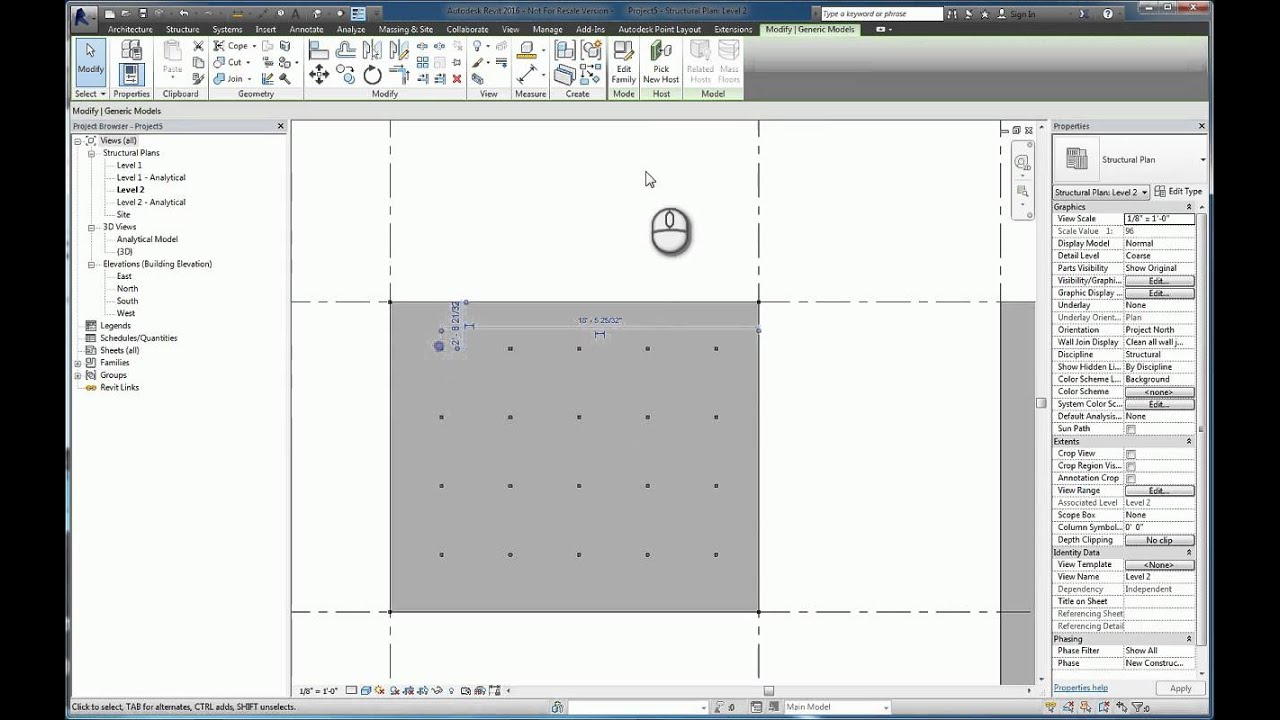Click the Trim/Extend to corner icon
The height and width of the screenshot is (720, 1280).
point(399,75)
